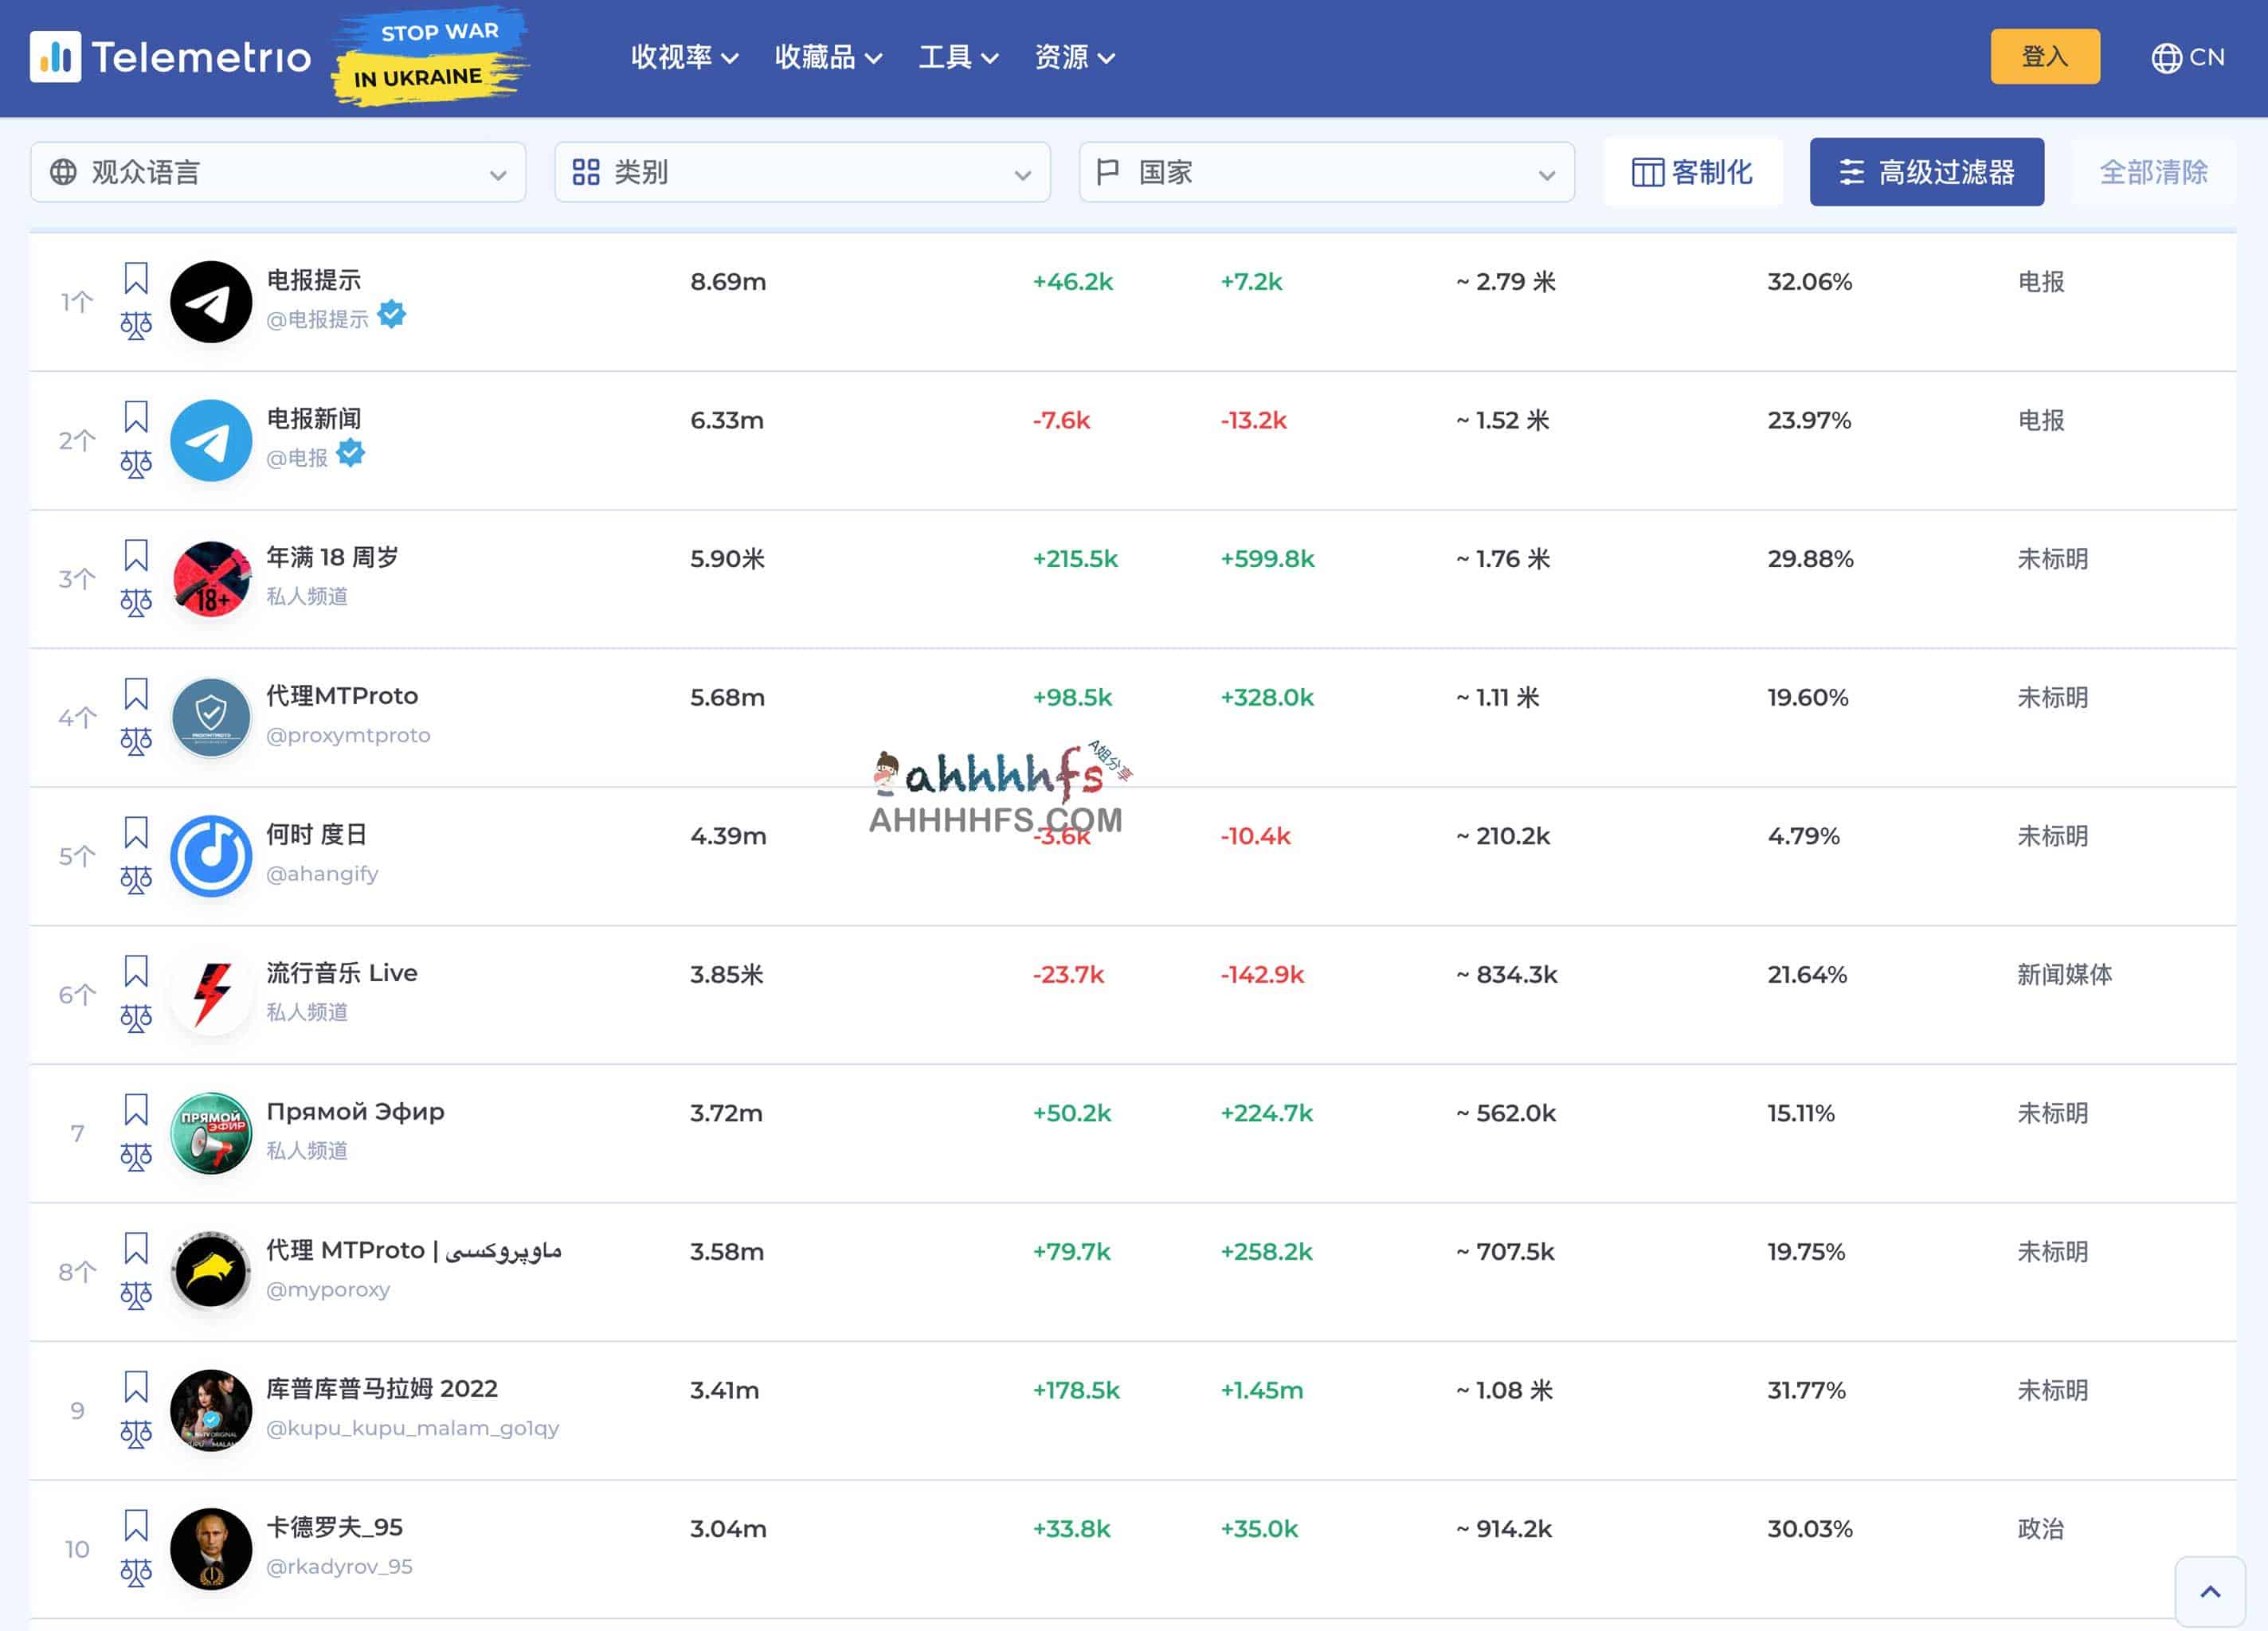This screenshot has width=2268, height=1631.
Task: Compare scales icon for 电报提示
Action: pos(136,325)
